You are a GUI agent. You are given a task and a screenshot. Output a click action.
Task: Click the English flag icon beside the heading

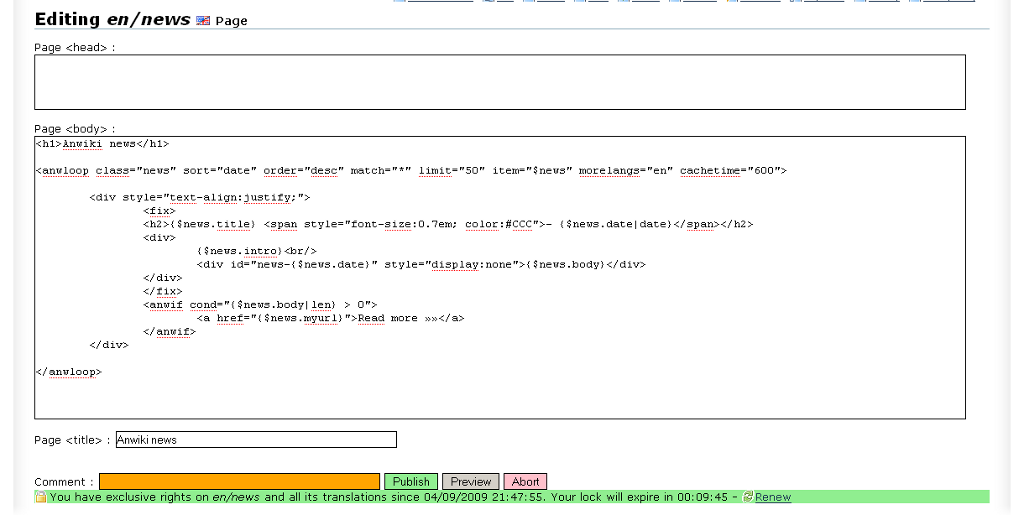(x=203, y=20)
